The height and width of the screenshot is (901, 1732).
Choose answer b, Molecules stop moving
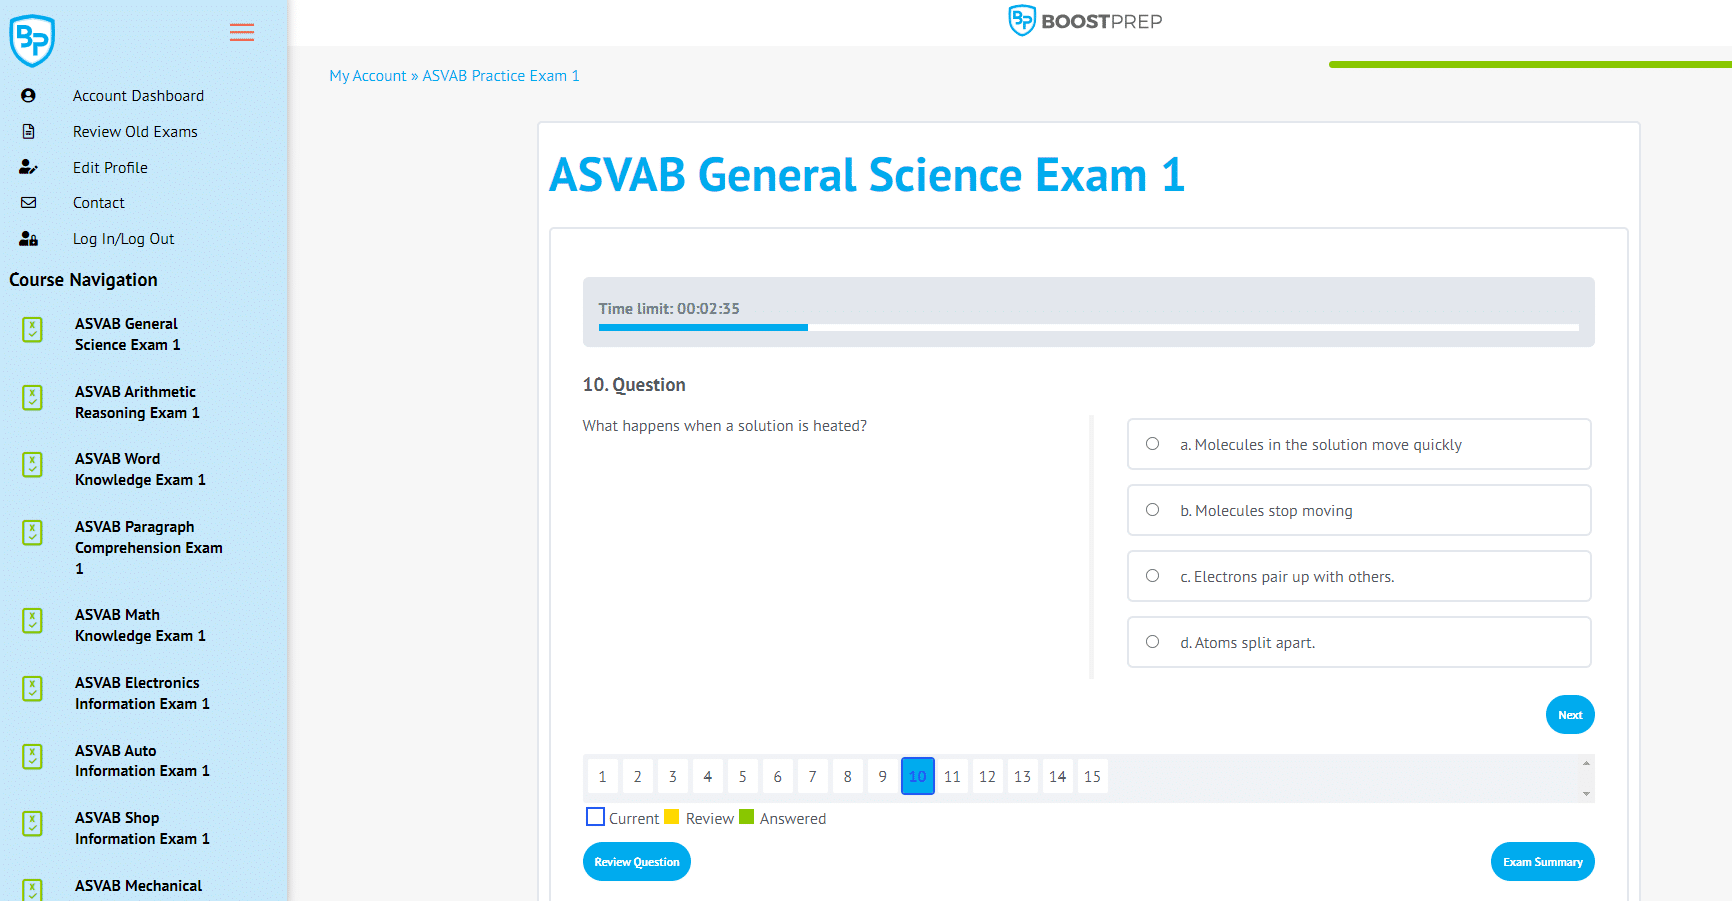pyautogui.click(x=1152, y=509)
